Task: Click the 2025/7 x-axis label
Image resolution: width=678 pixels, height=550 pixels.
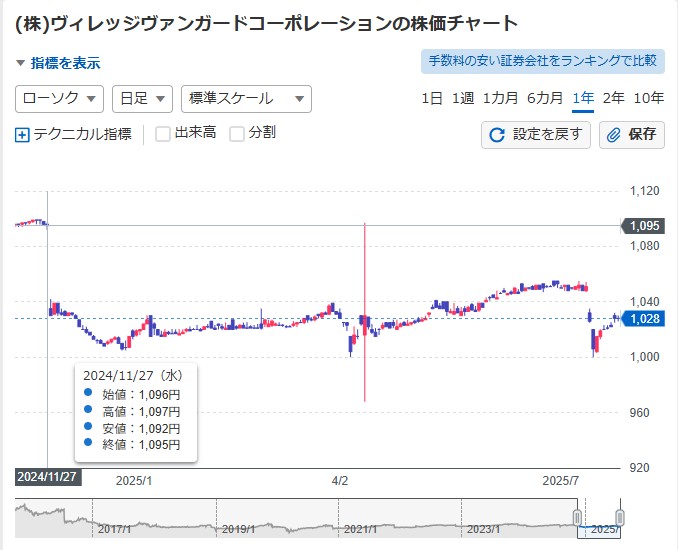Action: coord(561,481)
